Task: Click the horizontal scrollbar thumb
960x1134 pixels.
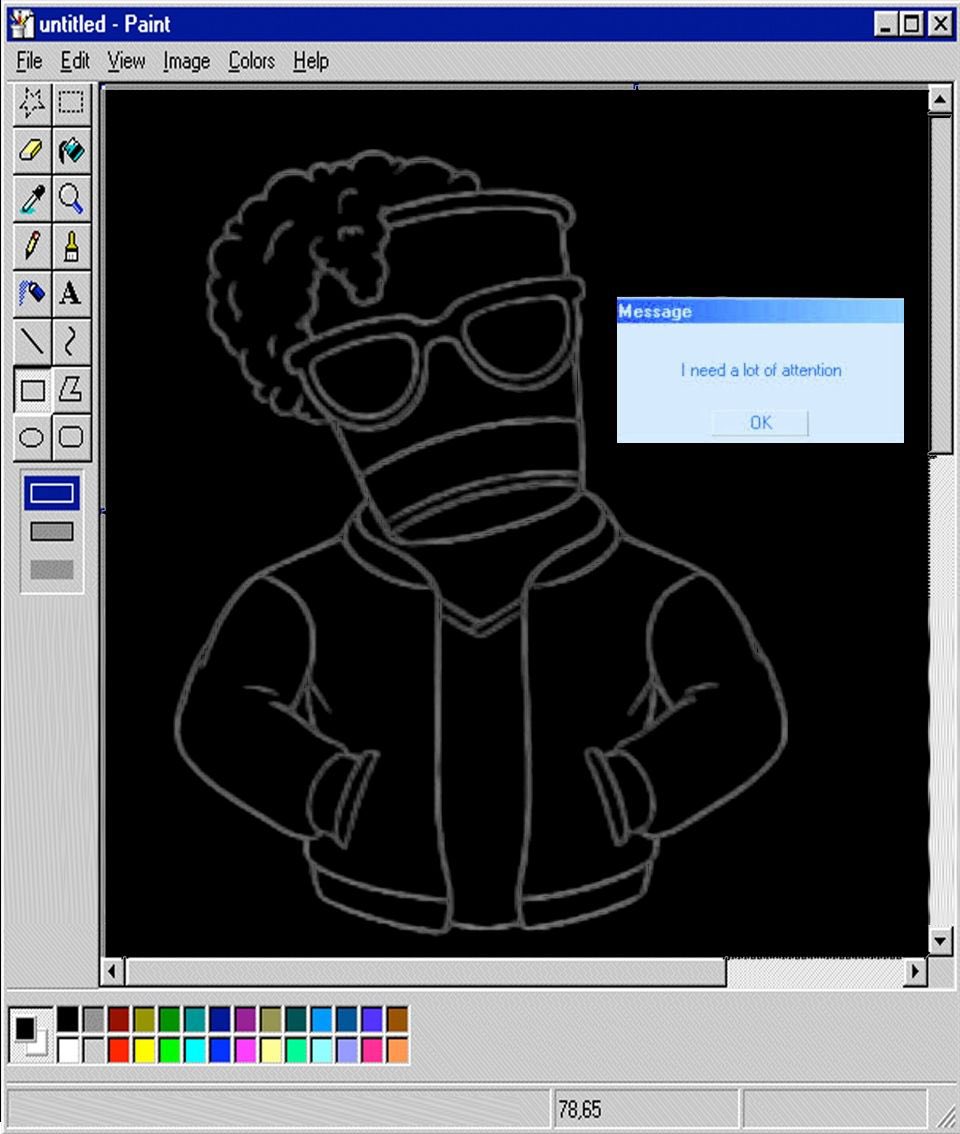Action: click(425, 971)
